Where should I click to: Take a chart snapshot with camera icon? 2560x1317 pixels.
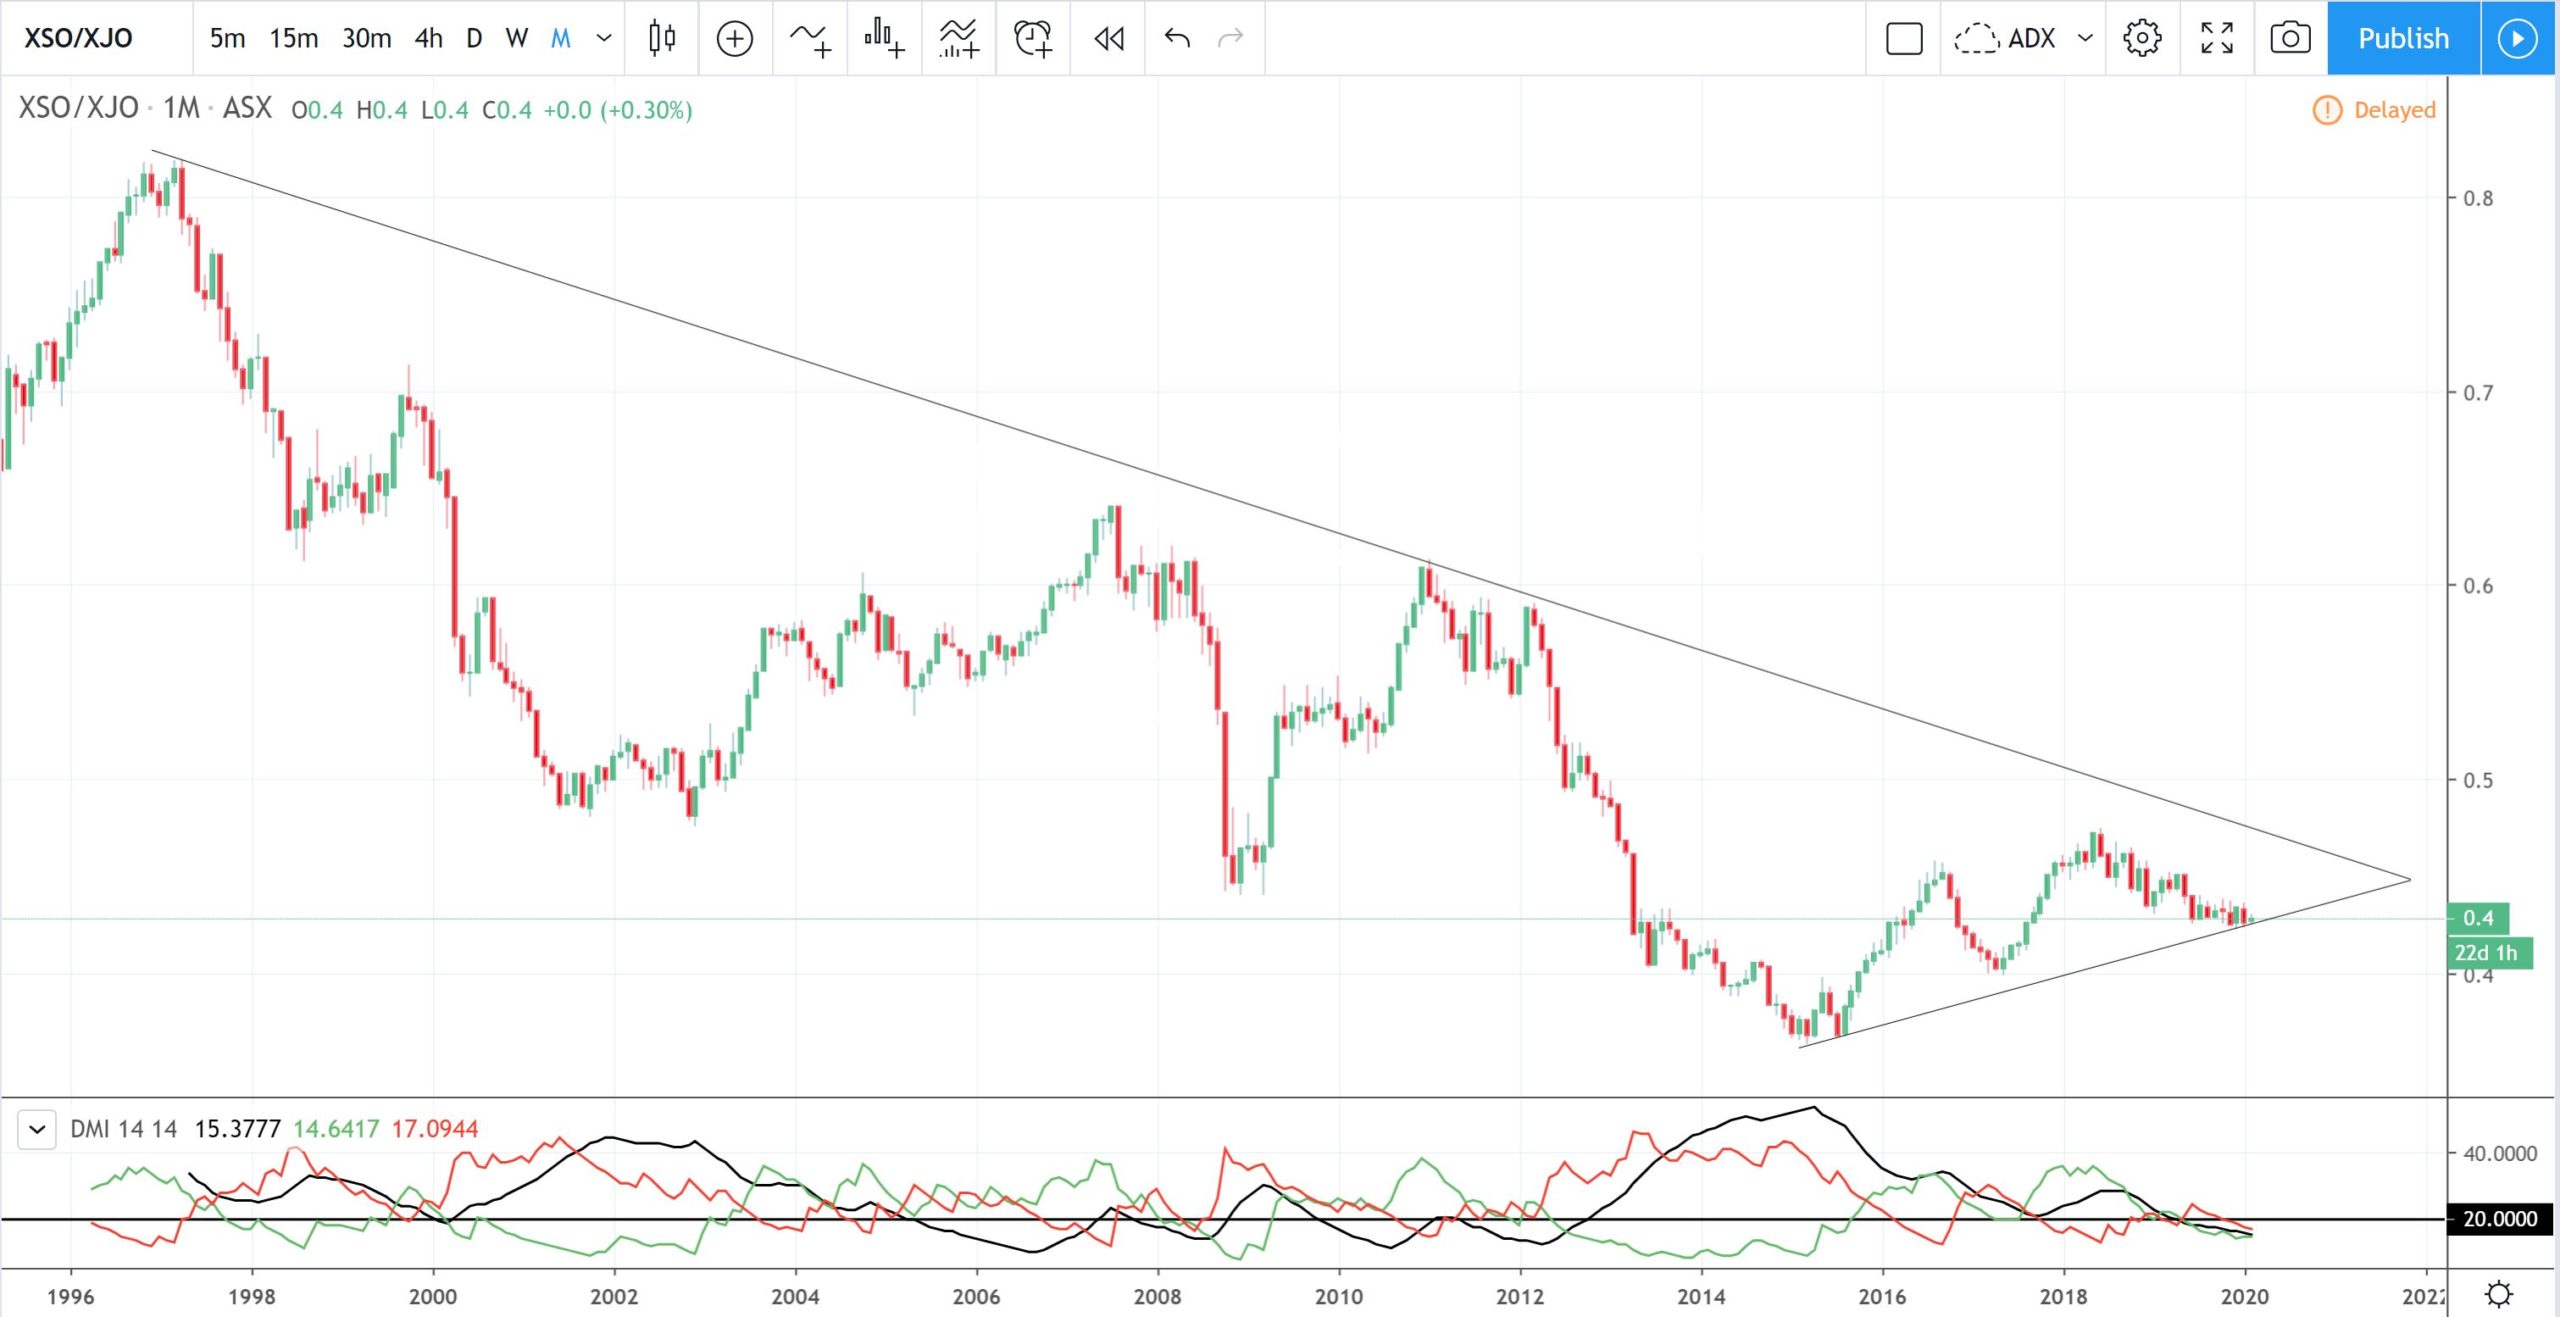tap(2290, 38)
